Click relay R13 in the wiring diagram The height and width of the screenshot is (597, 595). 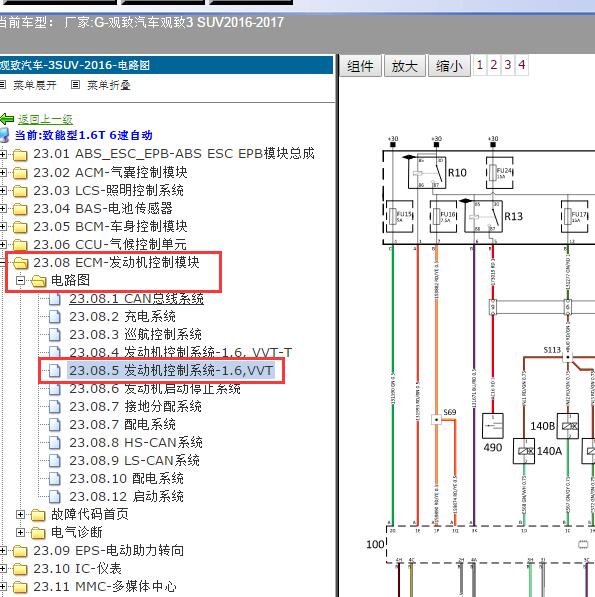pyautogui.click(x=484, y=216)
